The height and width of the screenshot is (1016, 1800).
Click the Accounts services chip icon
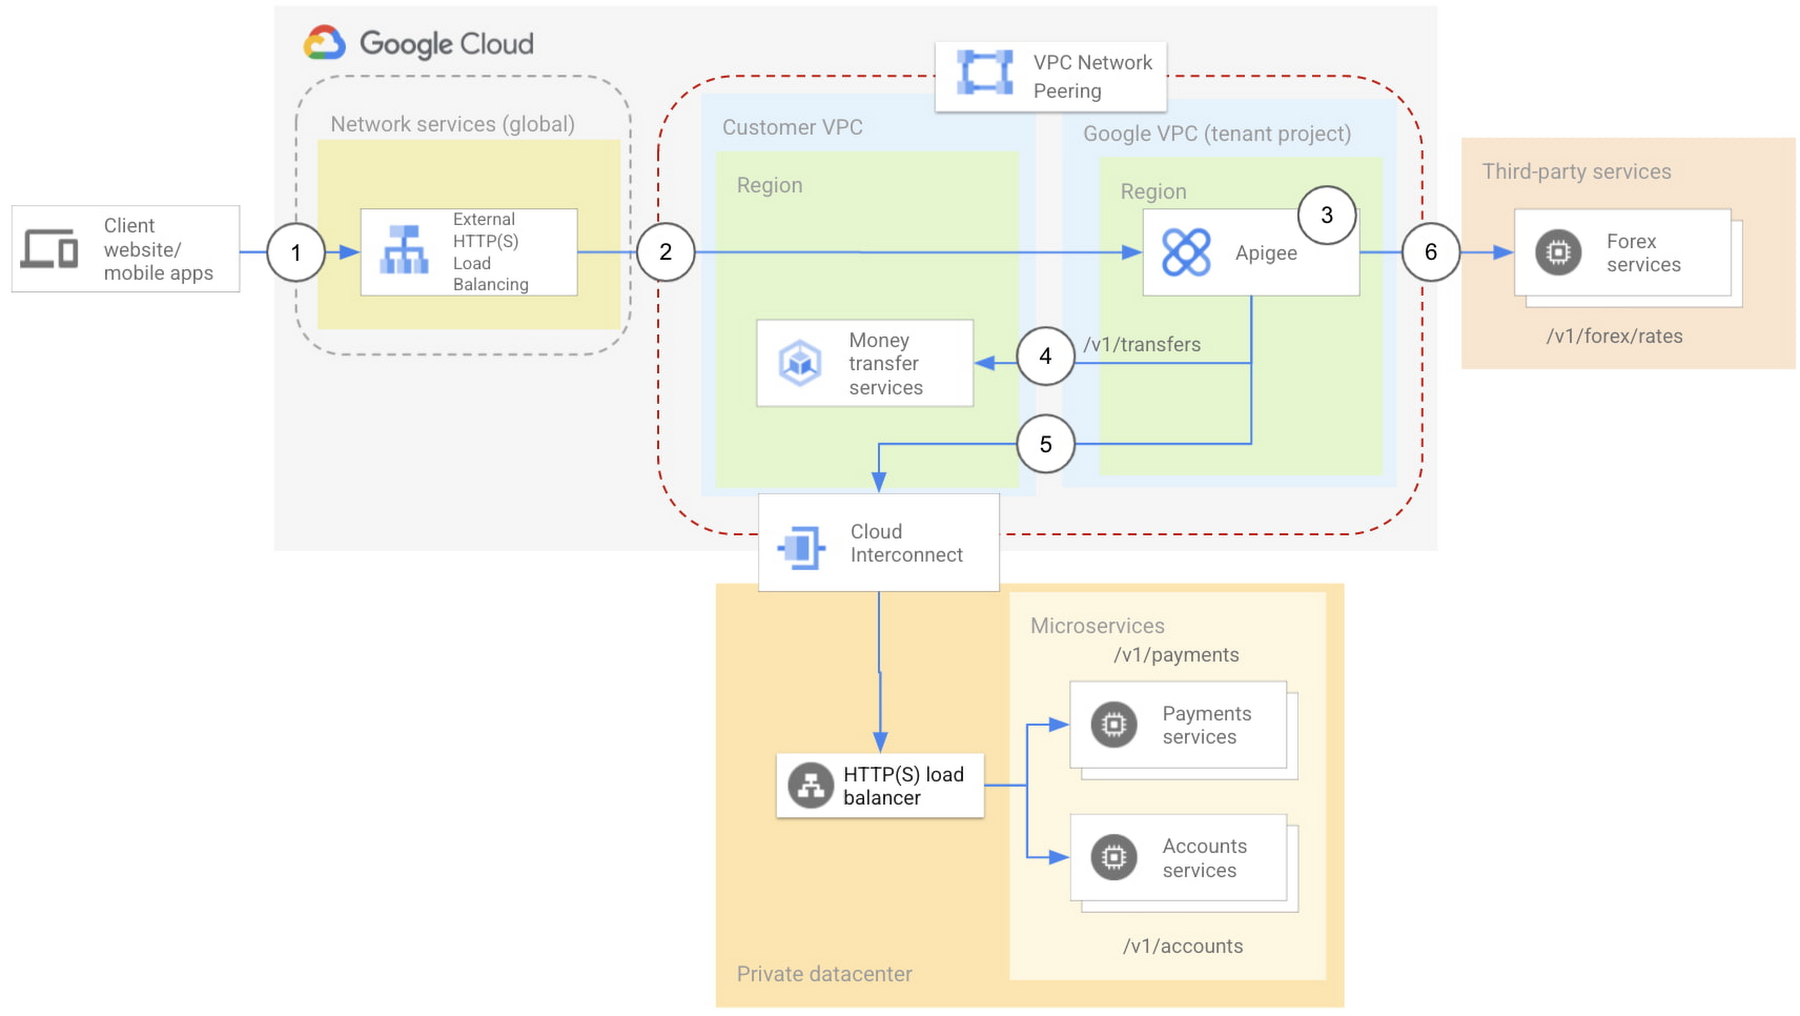1113,857
